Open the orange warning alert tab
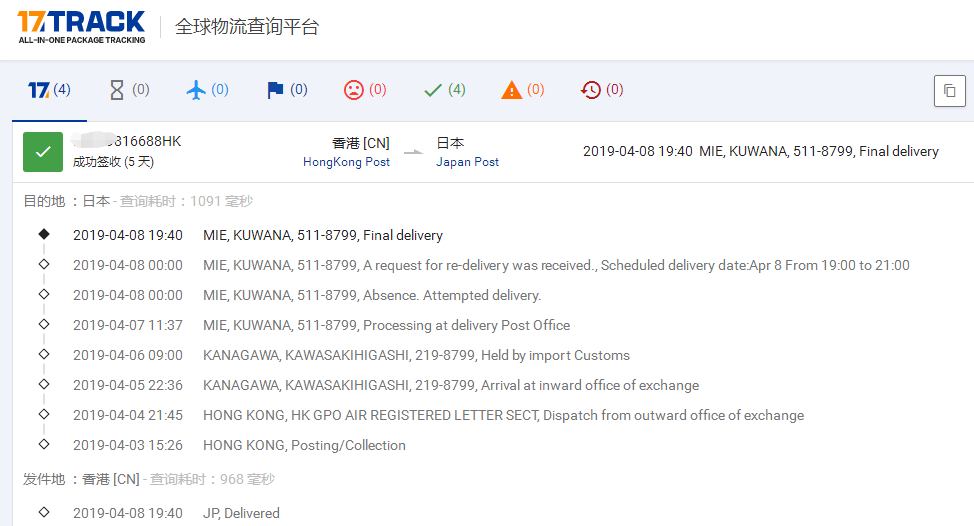This screenshot has width=974, height=526. click(x=522, y=90)
